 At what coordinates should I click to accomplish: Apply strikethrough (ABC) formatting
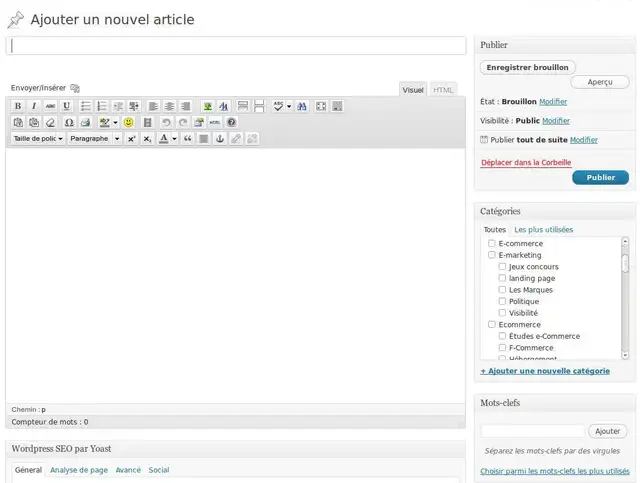pyautogui.click(x=50, y=107)
